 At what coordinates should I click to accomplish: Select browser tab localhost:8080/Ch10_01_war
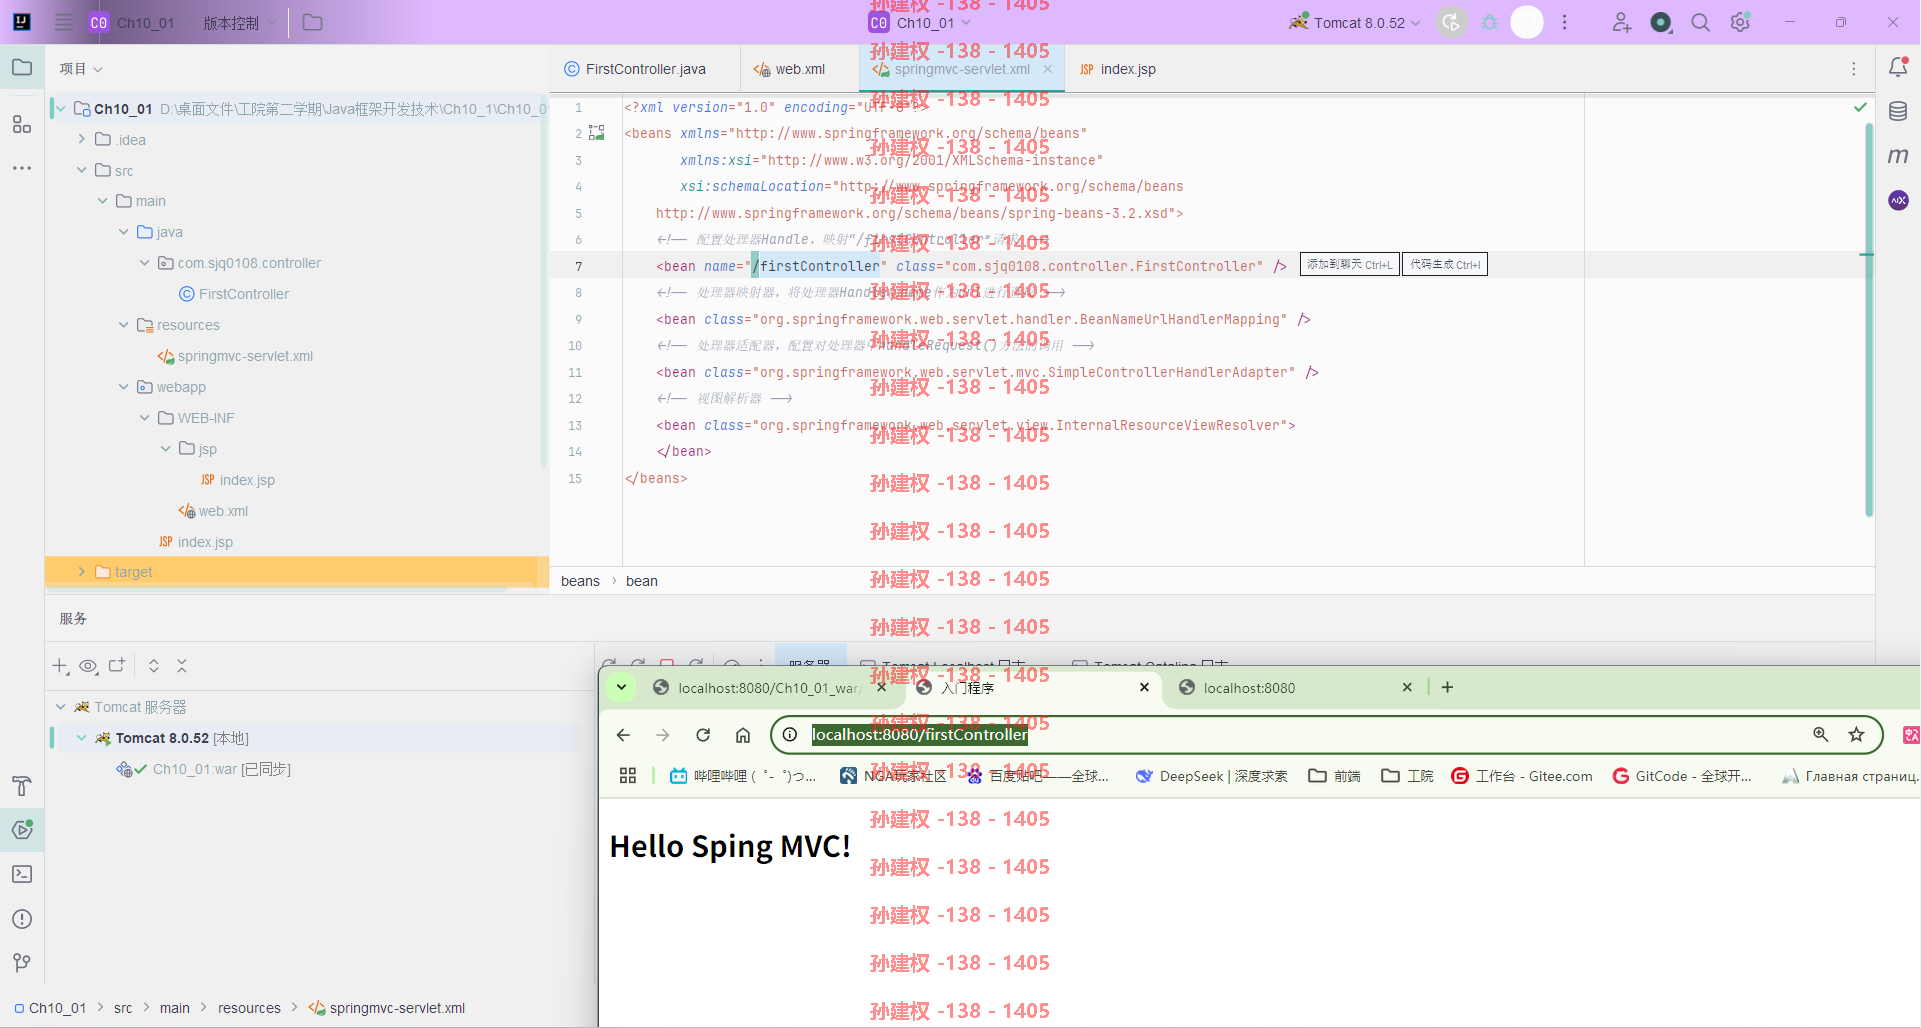click(768, 688)
